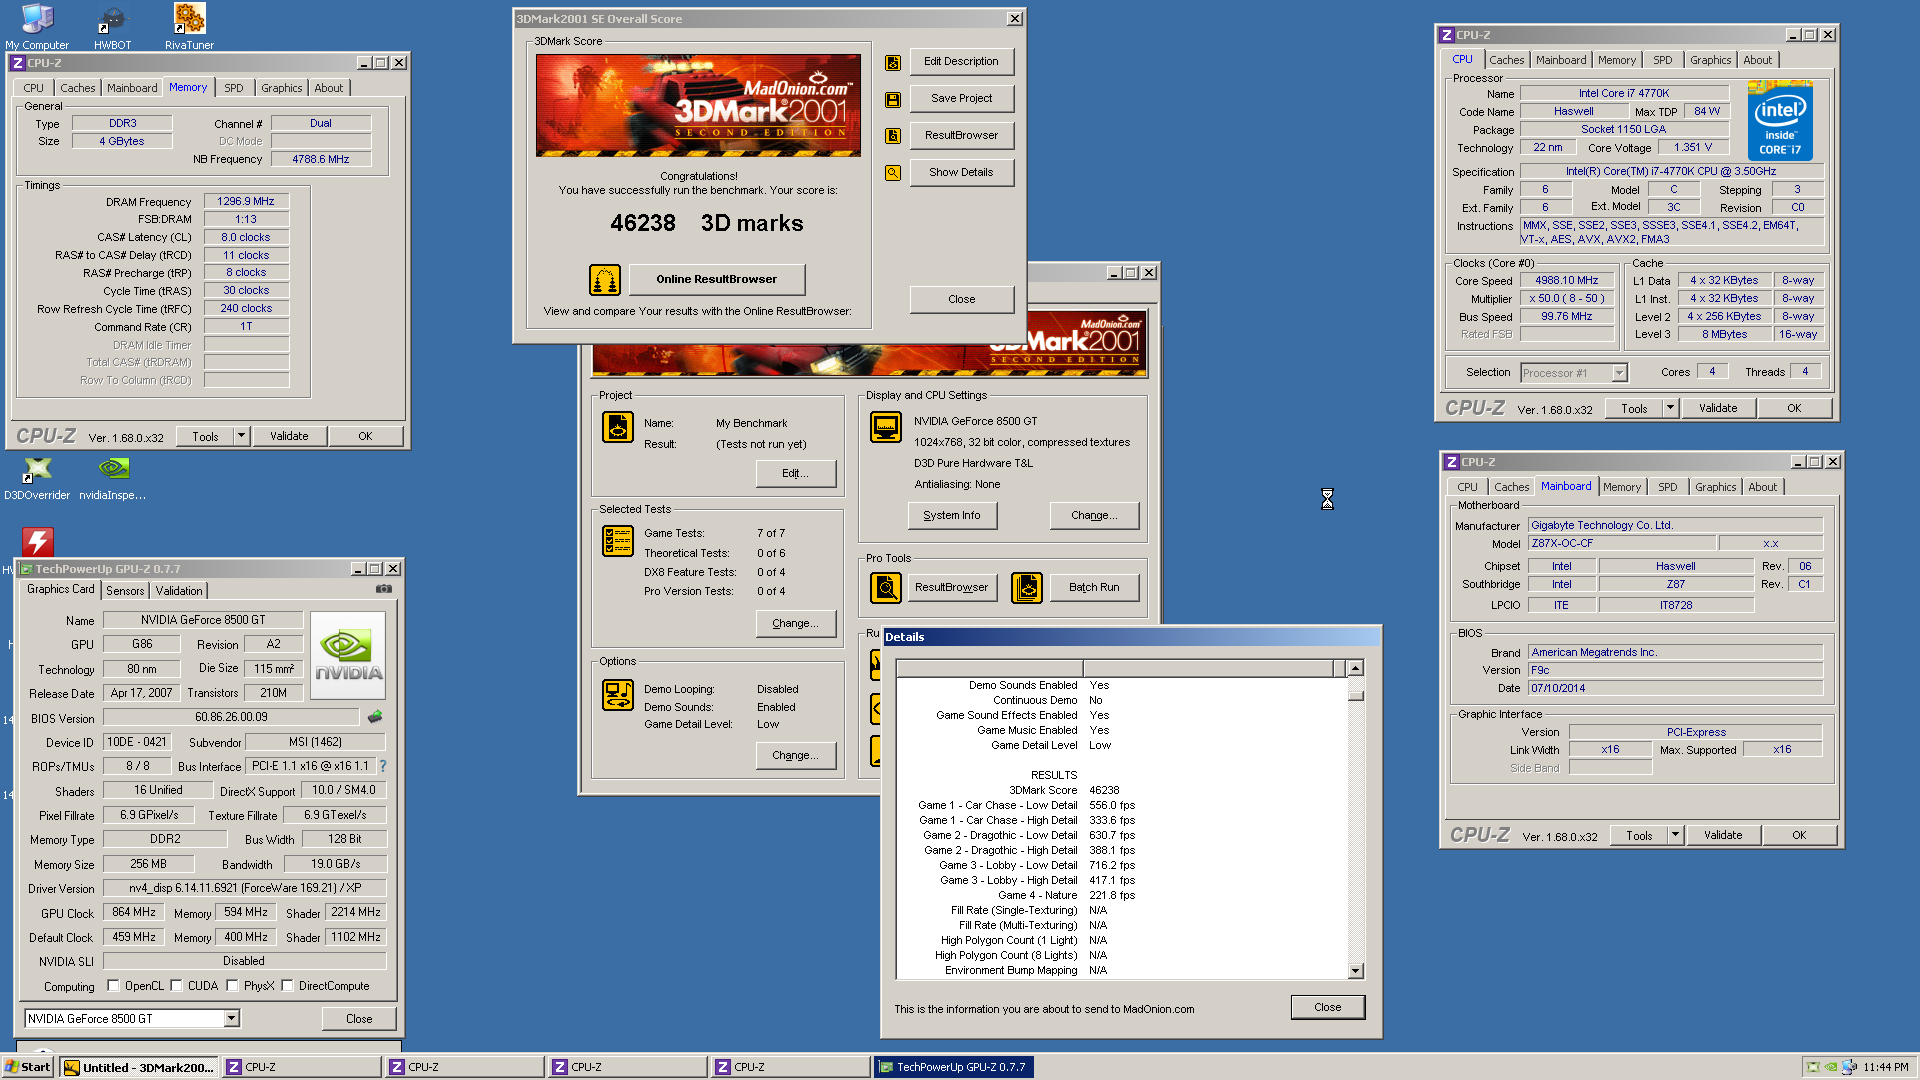Close the Details dialog with Close button
The width and height of the screenshot is (1920, 1080).
1328,1007
